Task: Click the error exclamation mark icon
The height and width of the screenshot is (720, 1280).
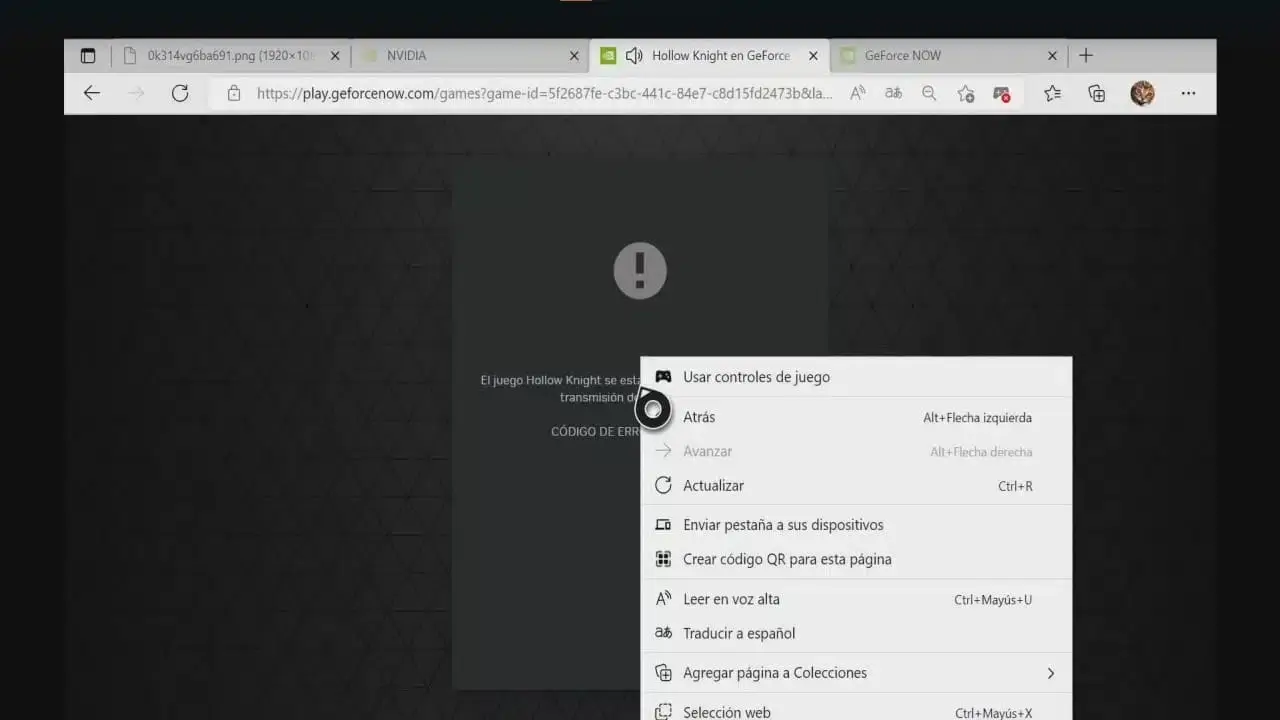Action: (640, 270)
